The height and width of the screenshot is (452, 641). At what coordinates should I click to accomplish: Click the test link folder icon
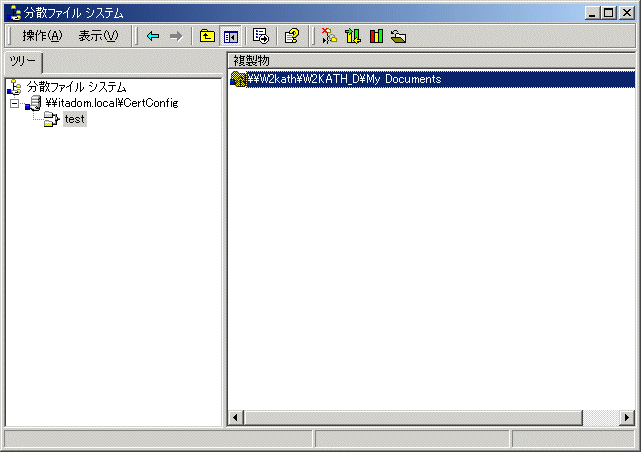[52, 119]
